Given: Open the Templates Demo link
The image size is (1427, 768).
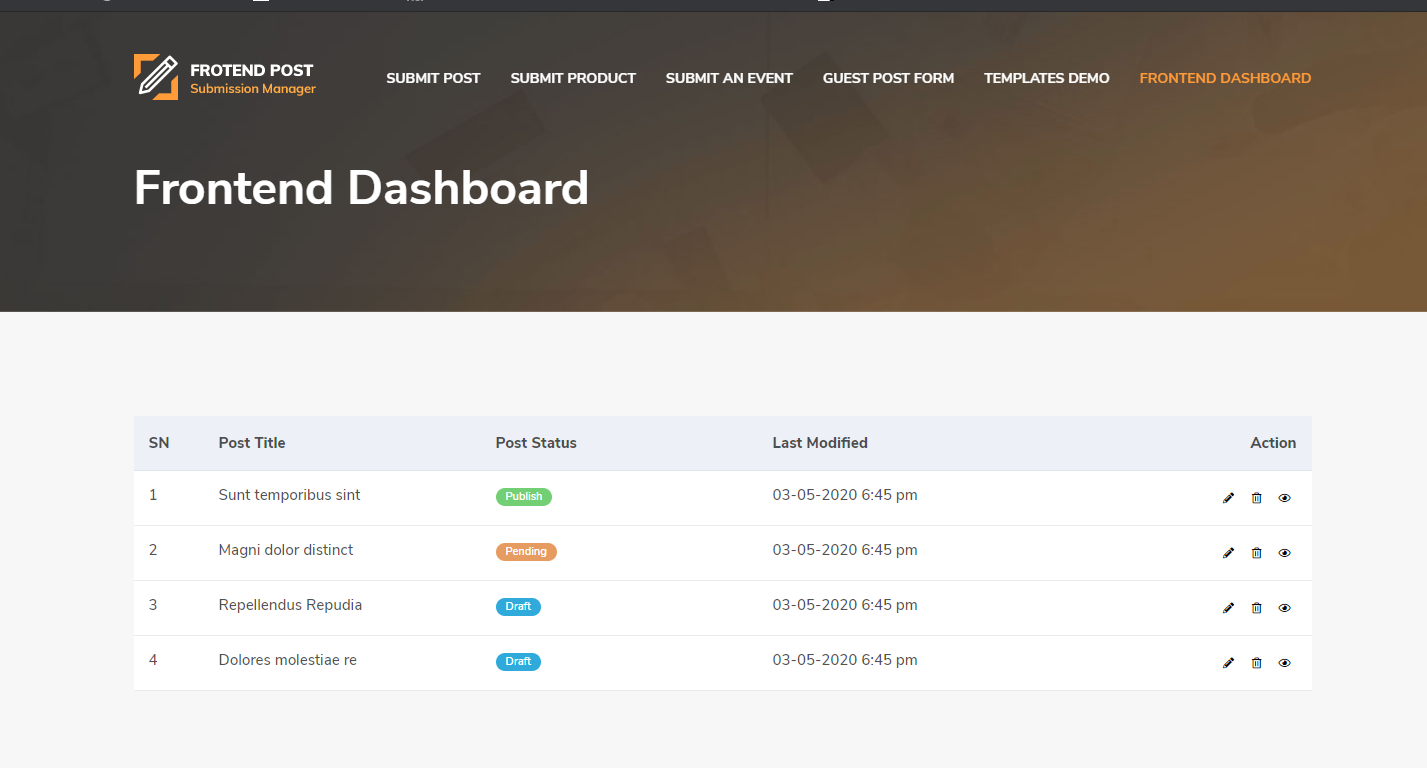Looking at the screenshot, I should click(1046, 78).
